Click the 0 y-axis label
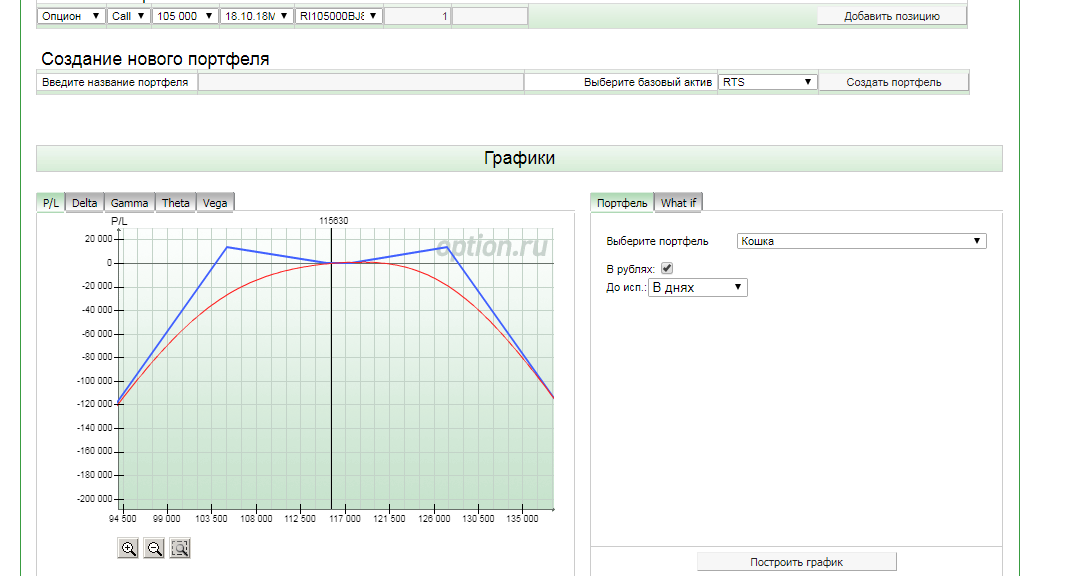 [x=109, y=262]
